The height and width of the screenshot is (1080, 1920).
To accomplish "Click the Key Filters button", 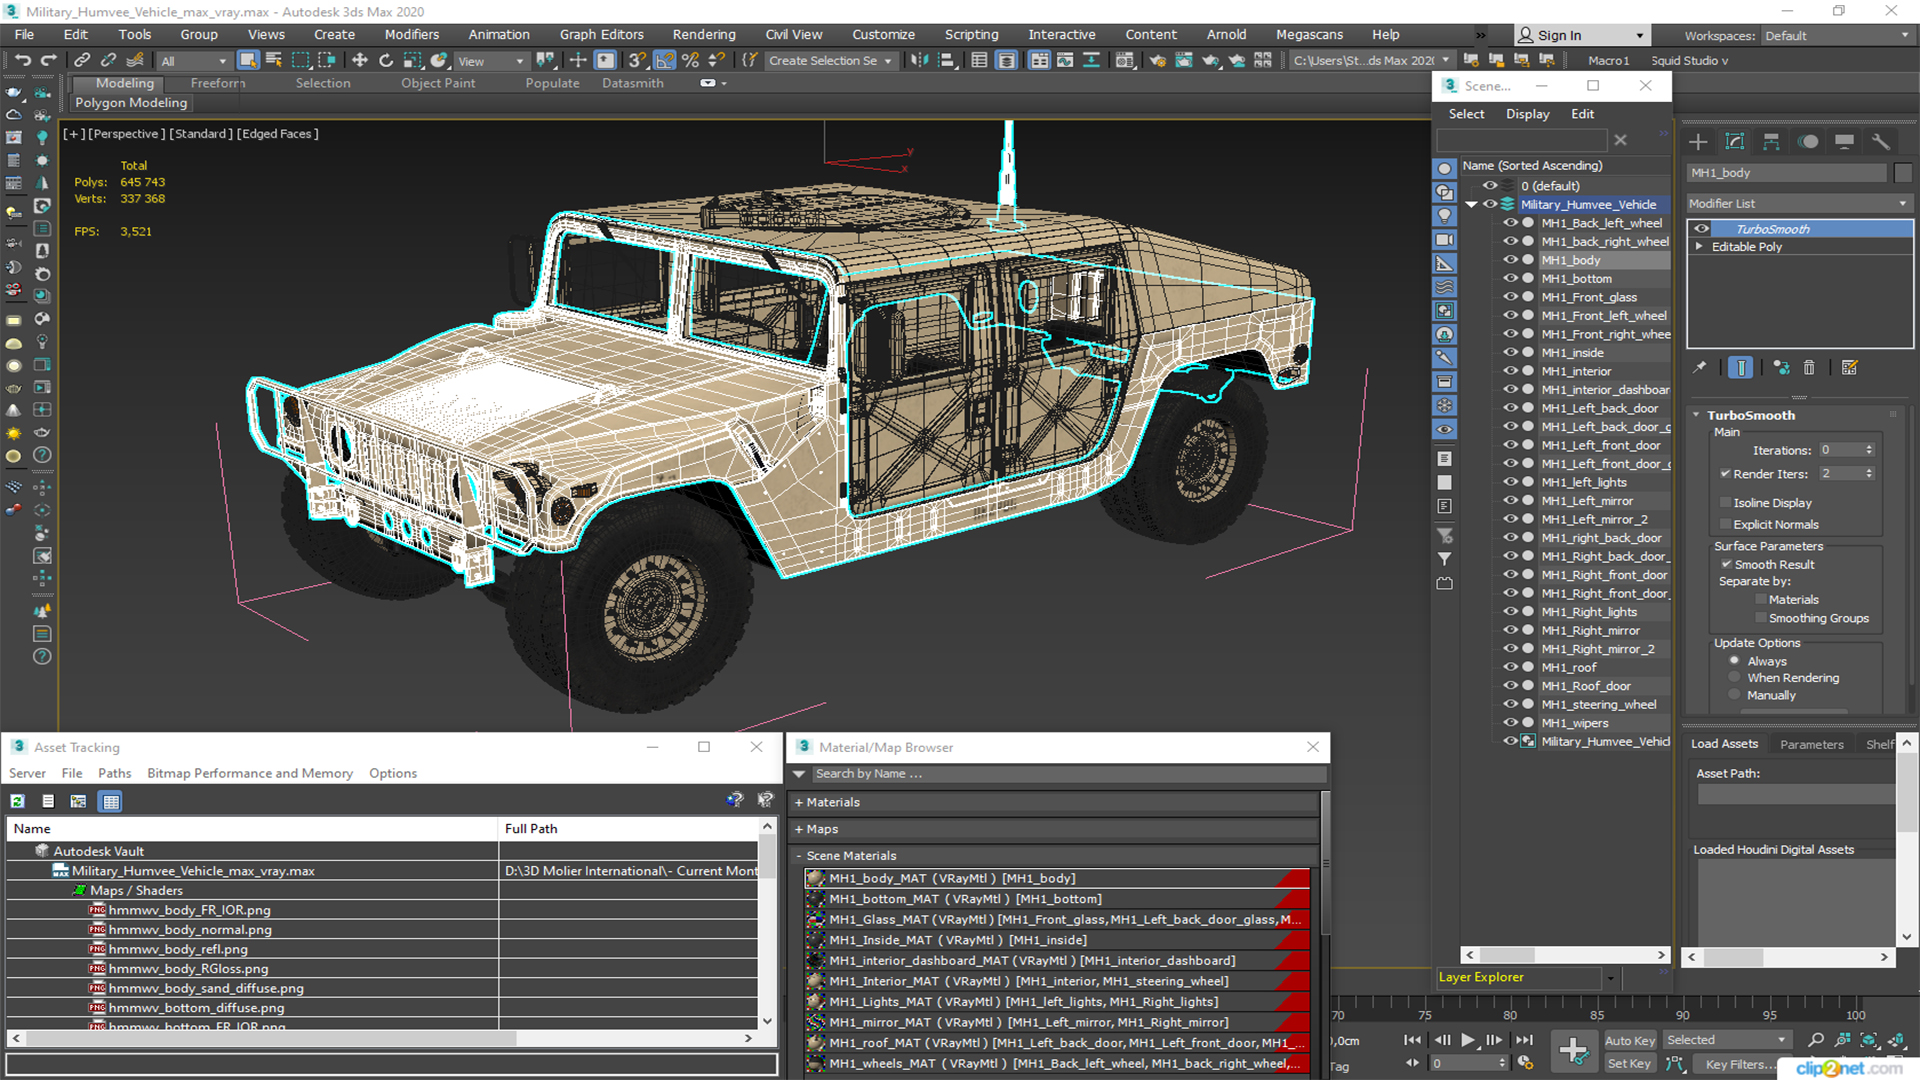I will tap(1738, 1064).
